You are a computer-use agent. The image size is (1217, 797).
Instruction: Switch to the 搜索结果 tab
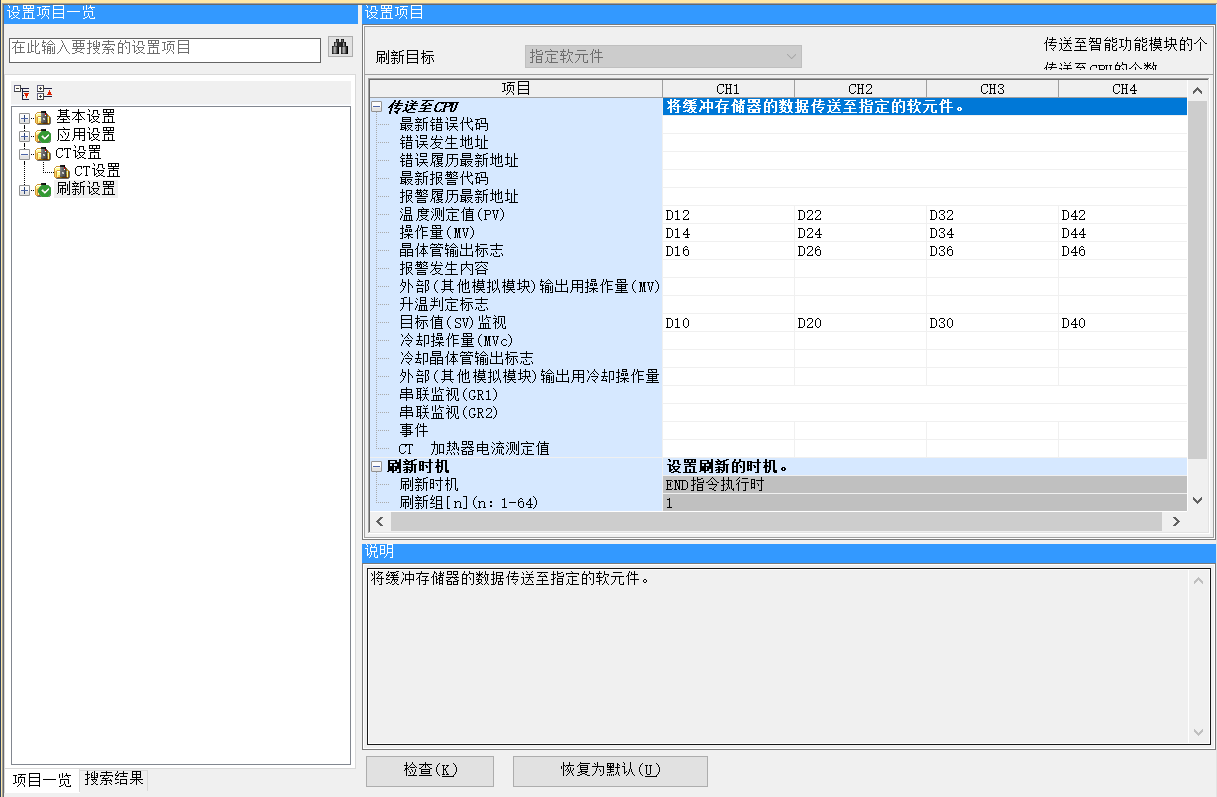coord(114,779)
